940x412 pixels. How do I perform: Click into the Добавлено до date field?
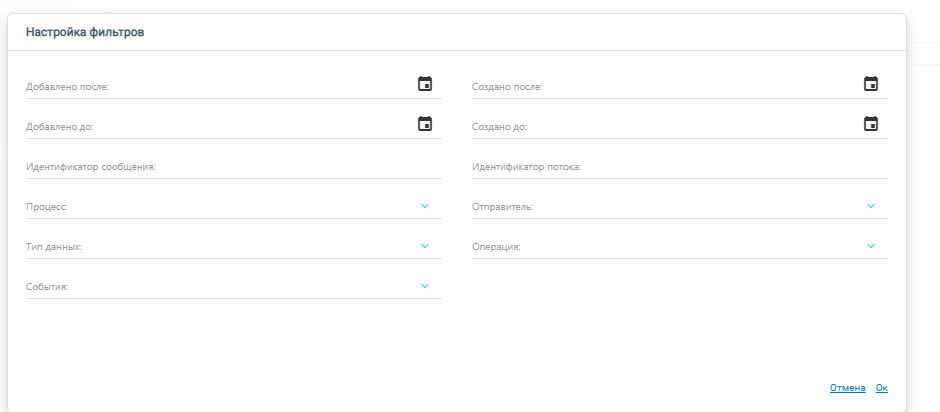(x=215, y=127)
